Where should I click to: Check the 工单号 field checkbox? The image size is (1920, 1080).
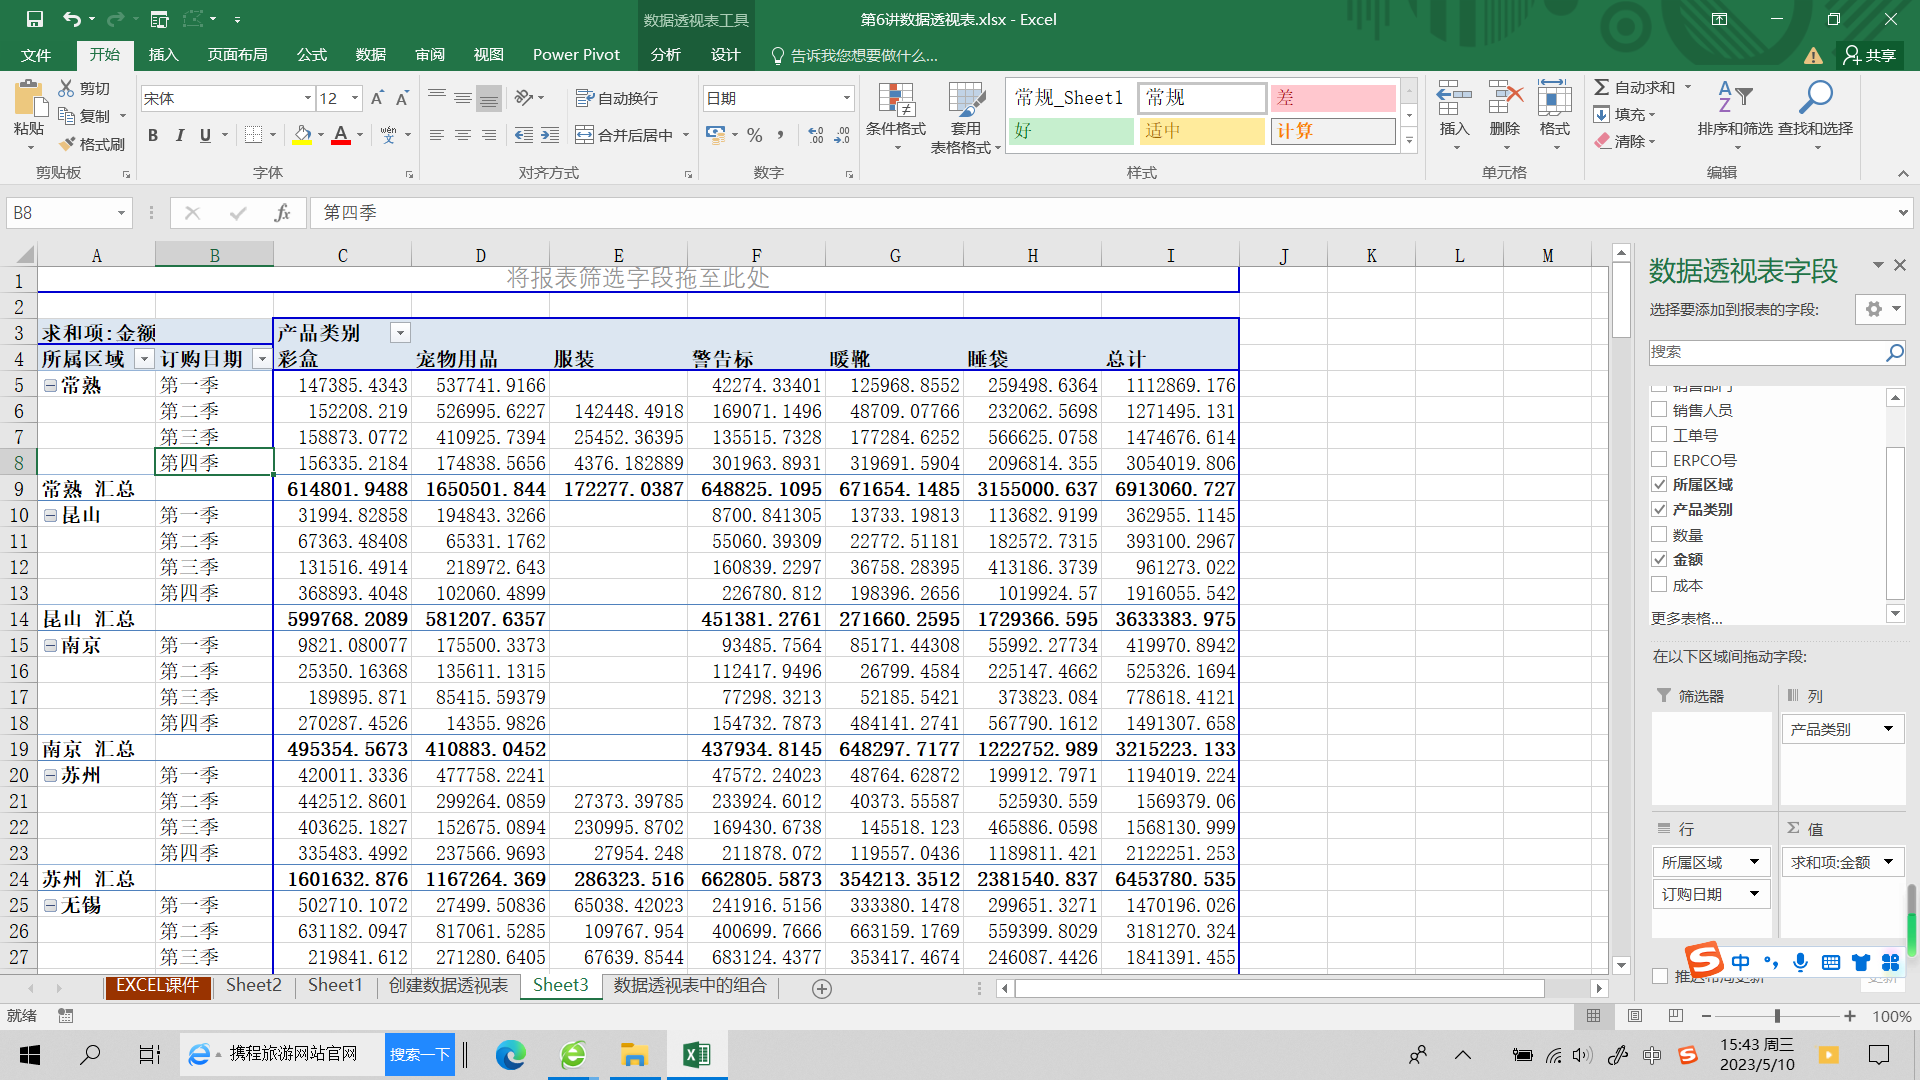(1659, 434)
